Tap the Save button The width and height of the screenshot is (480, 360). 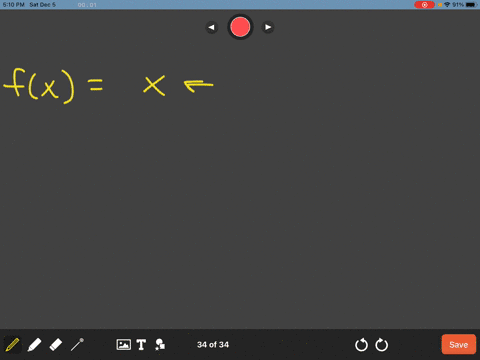459,344
